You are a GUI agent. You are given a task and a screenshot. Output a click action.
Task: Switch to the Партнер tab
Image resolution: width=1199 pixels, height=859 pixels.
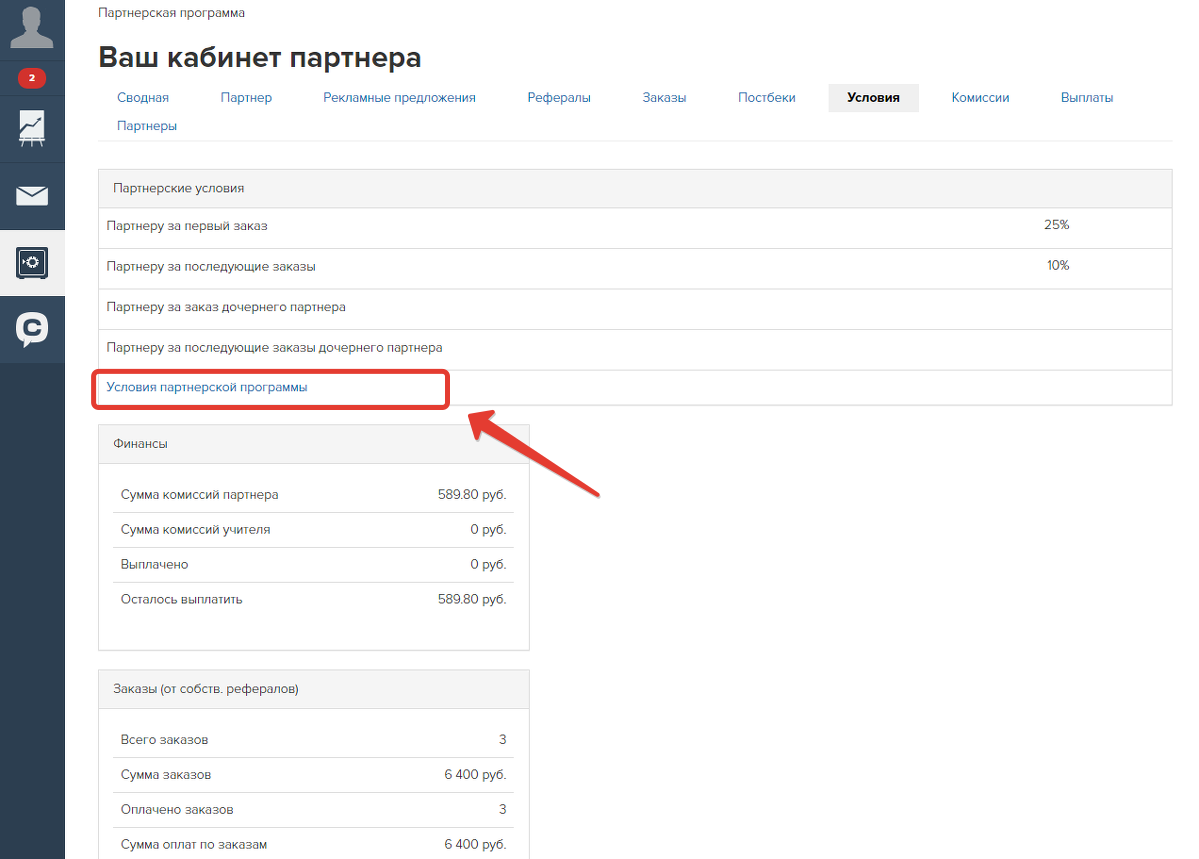(246, 98)
